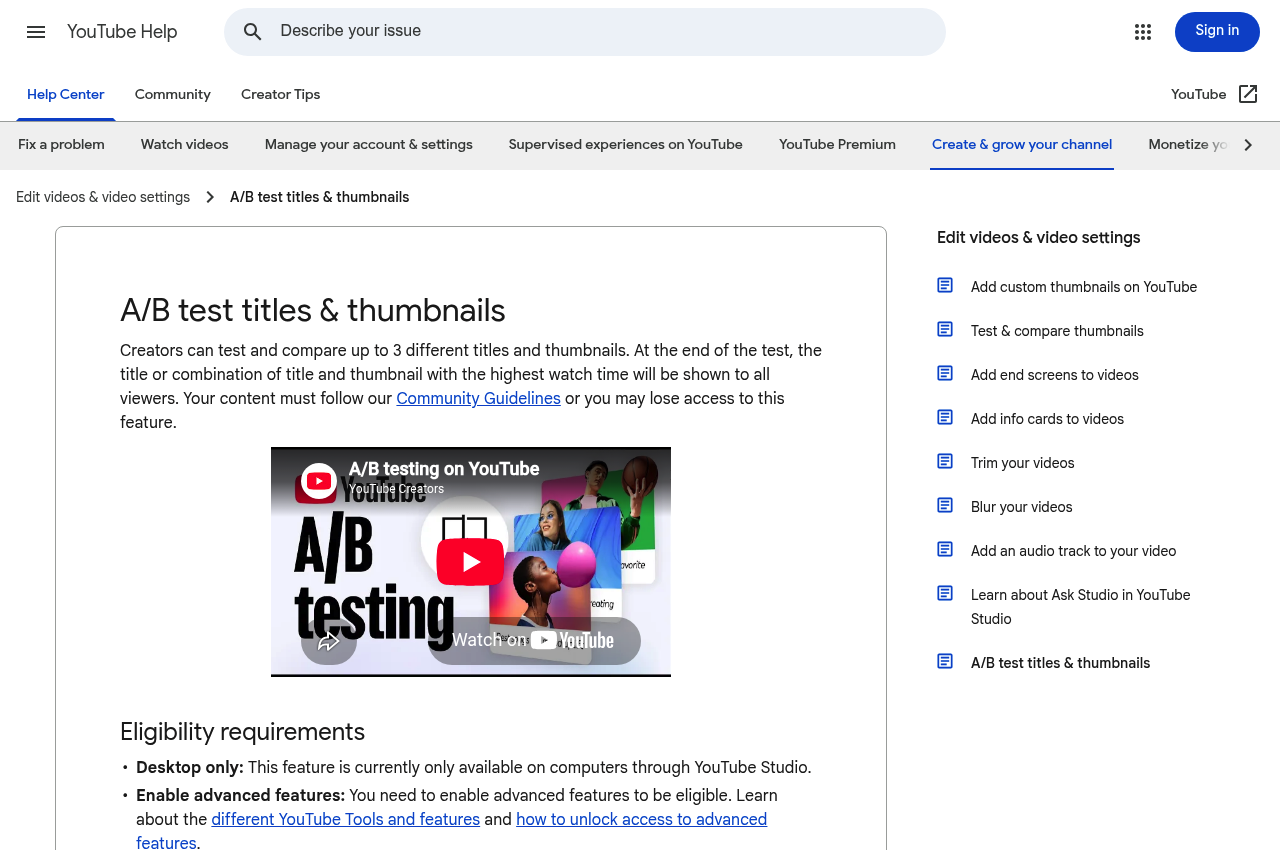Click YouTube Help title

pos(122,32)
